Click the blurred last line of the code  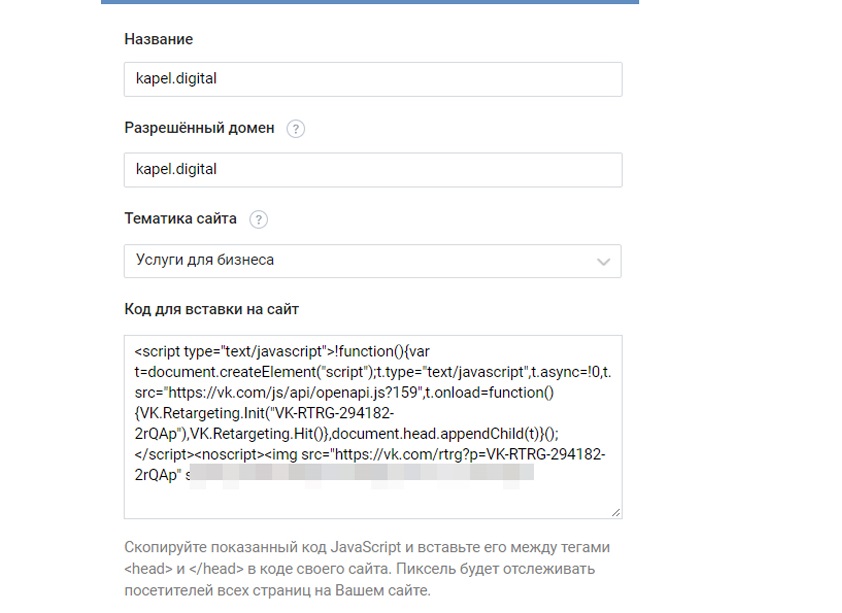[360, 474]
